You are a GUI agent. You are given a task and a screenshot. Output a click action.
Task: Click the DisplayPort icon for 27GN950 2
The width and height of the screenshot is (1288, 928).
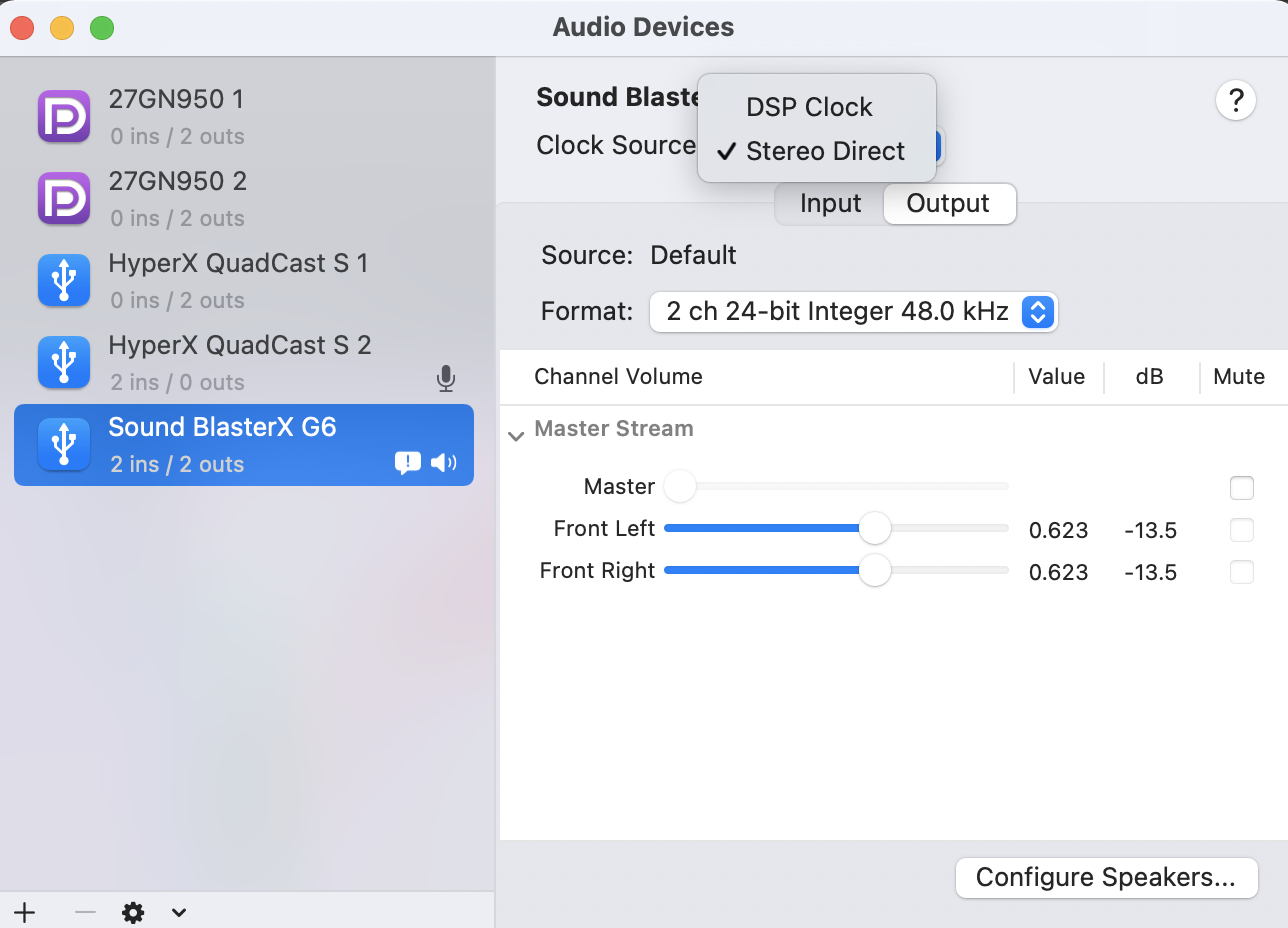tap(64, 199)
